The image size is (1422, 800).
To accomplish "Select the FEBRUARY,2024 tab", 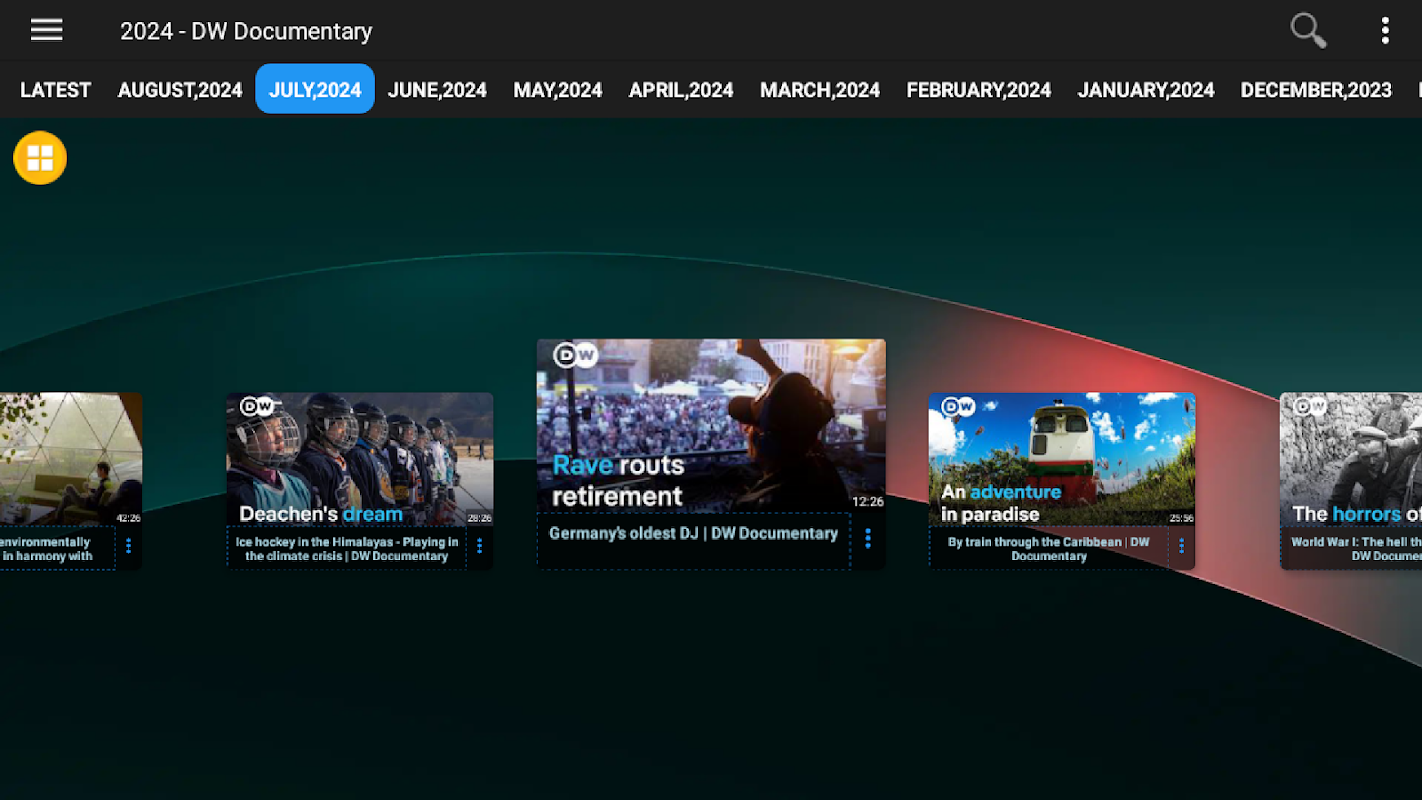I will pos(979,90).
